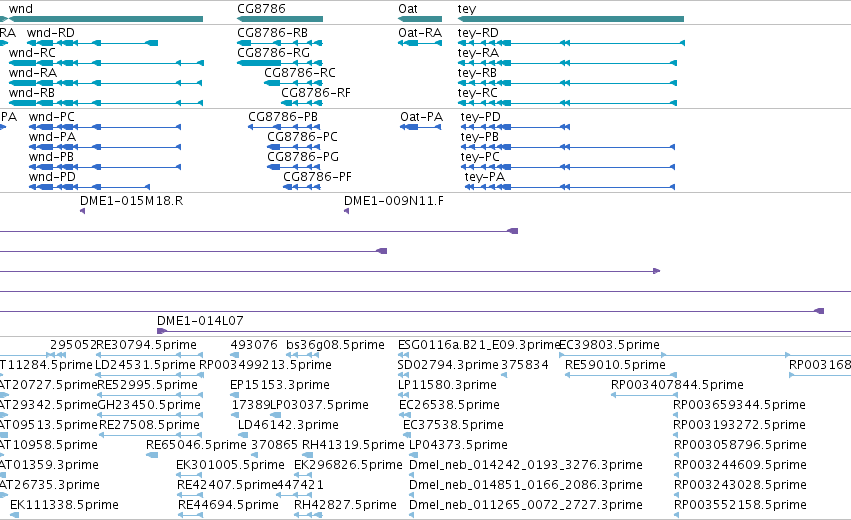Open transcript wnd-RD
Viewport: 851px width, 520px height.
pyautogui.click(x=50, y=33)
